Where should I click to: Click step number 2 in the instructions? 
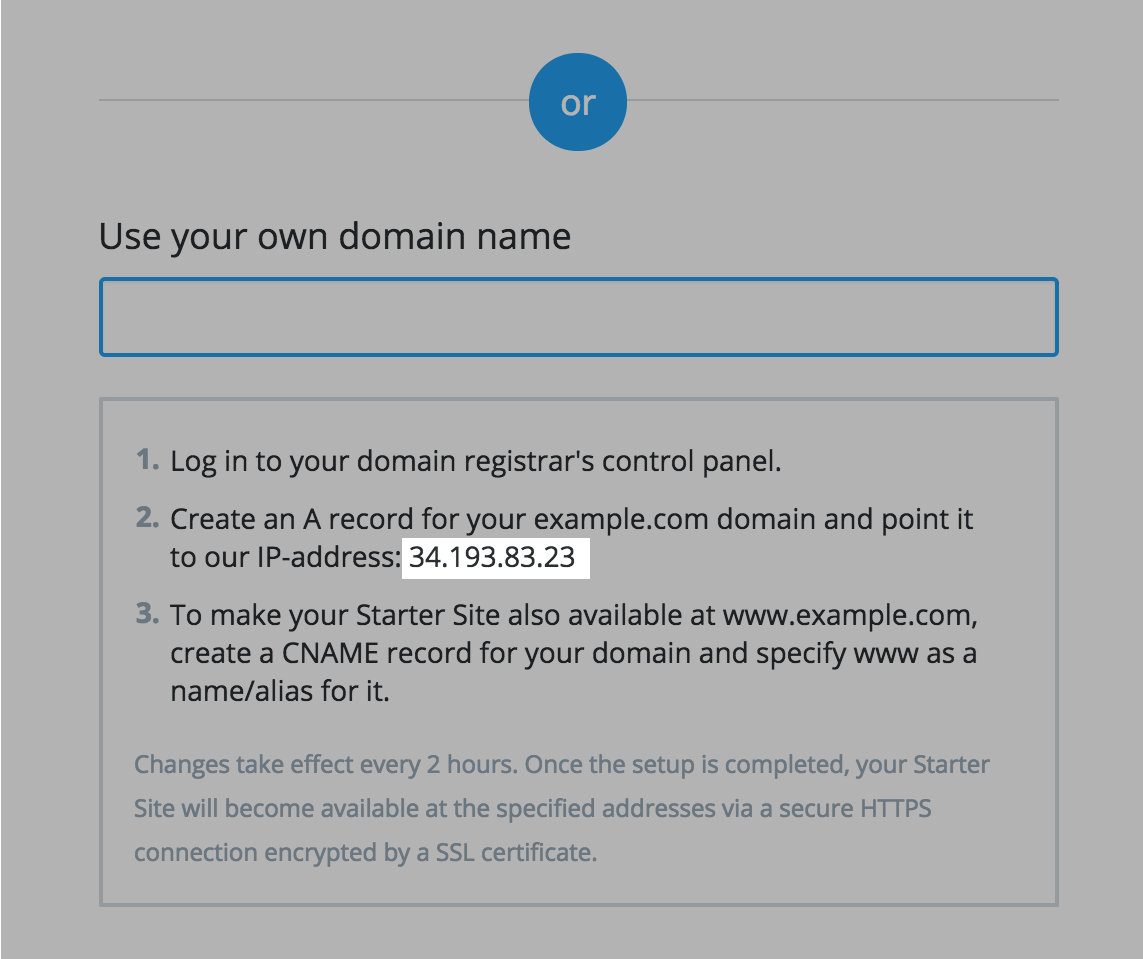click(x=148, y=519)
